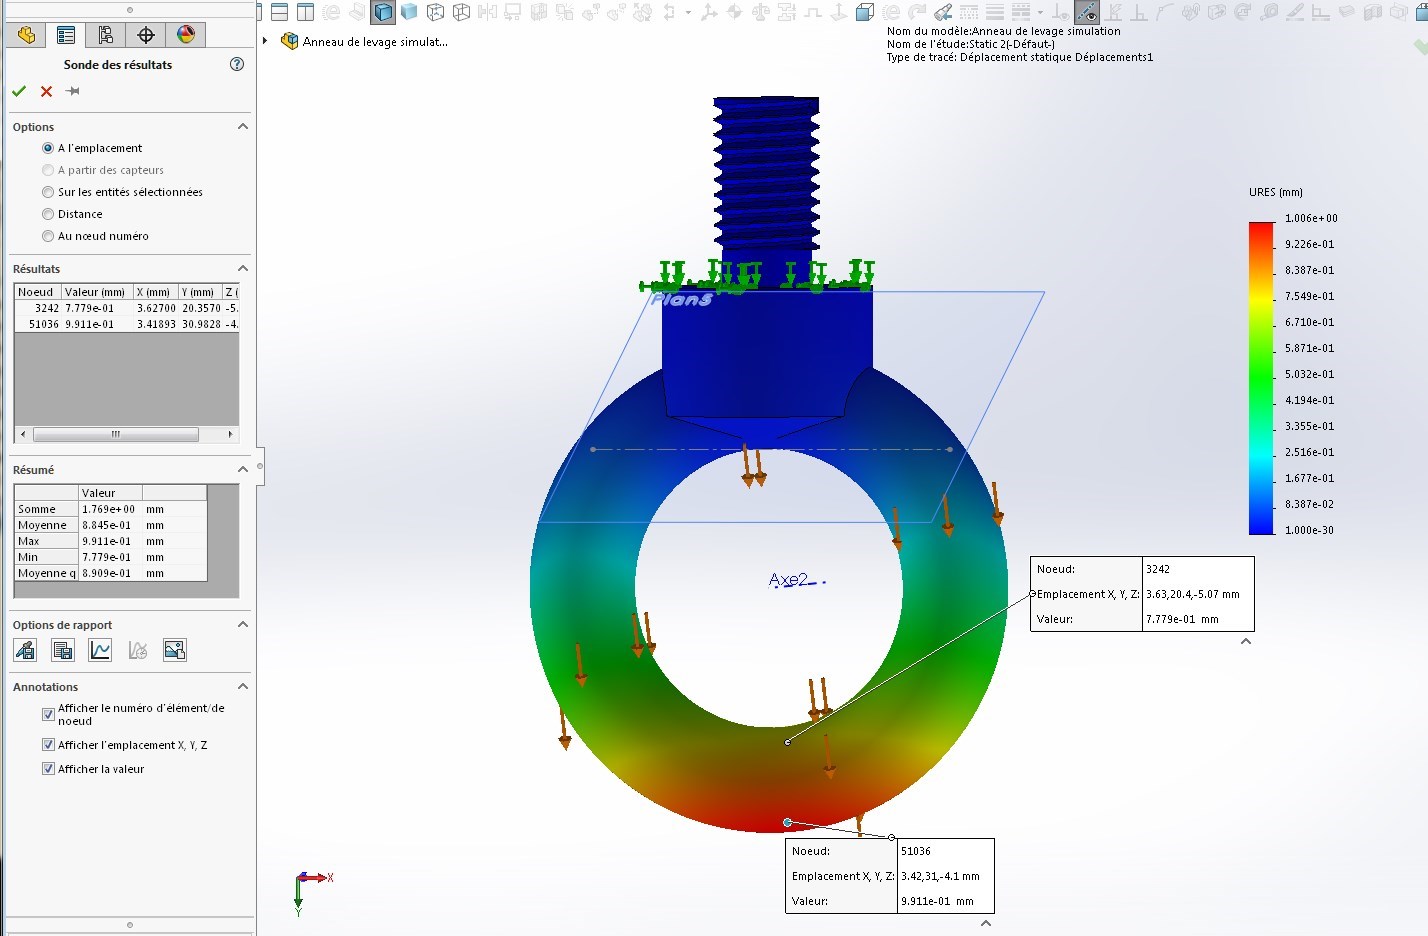Screen dimensions: 1428x936
Task: Click the cube view orientation icon
Action: pyautogui.click(x=865, y=13)
